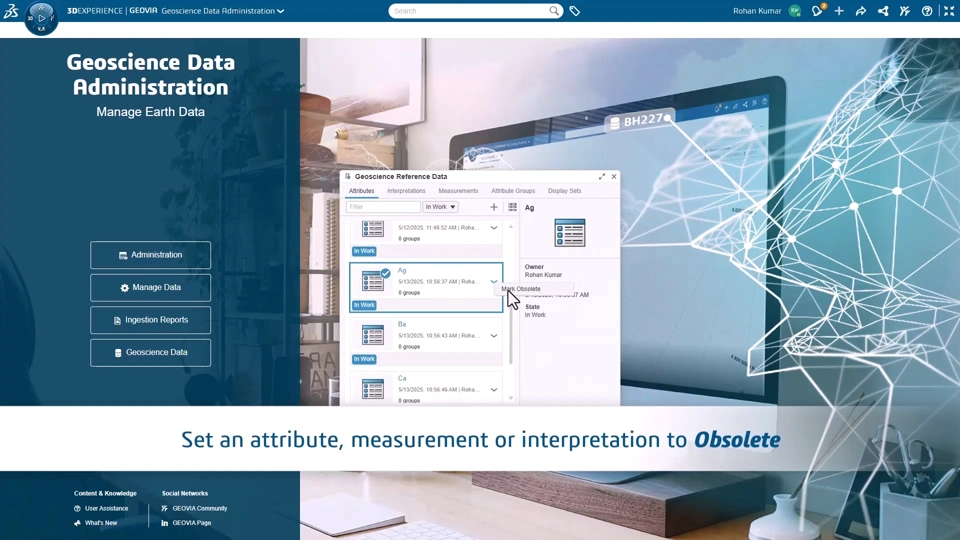The height and width of the screenshot is (540, 960).
Task: Expand chevron on Ag attribute row
Action: point(493,282)
